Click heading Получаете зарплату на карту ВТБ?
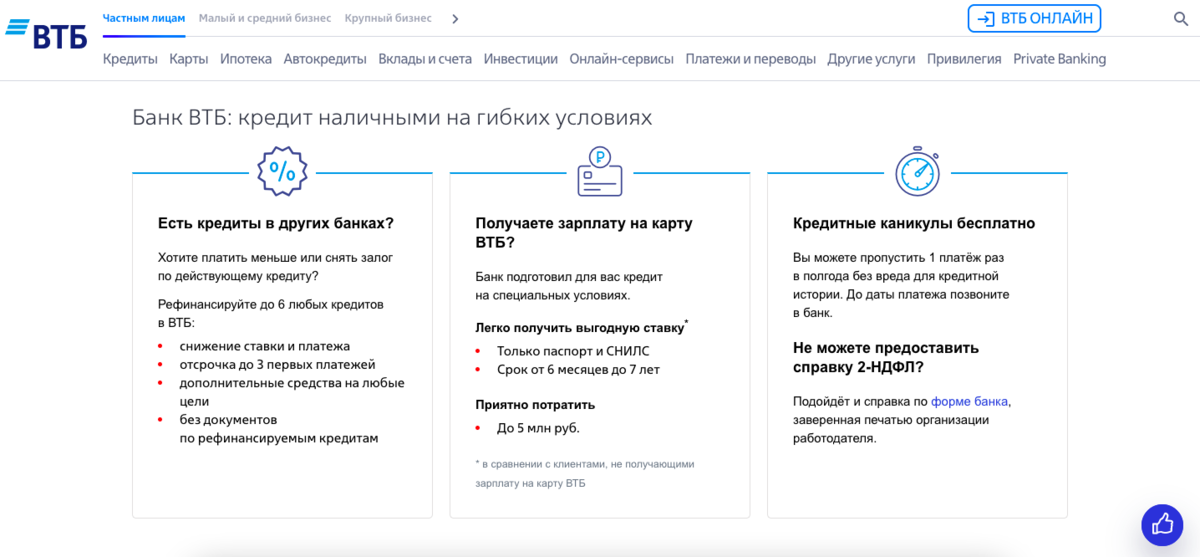The image size is (1200, 557). pyautogui.click(x=584, y=233)
